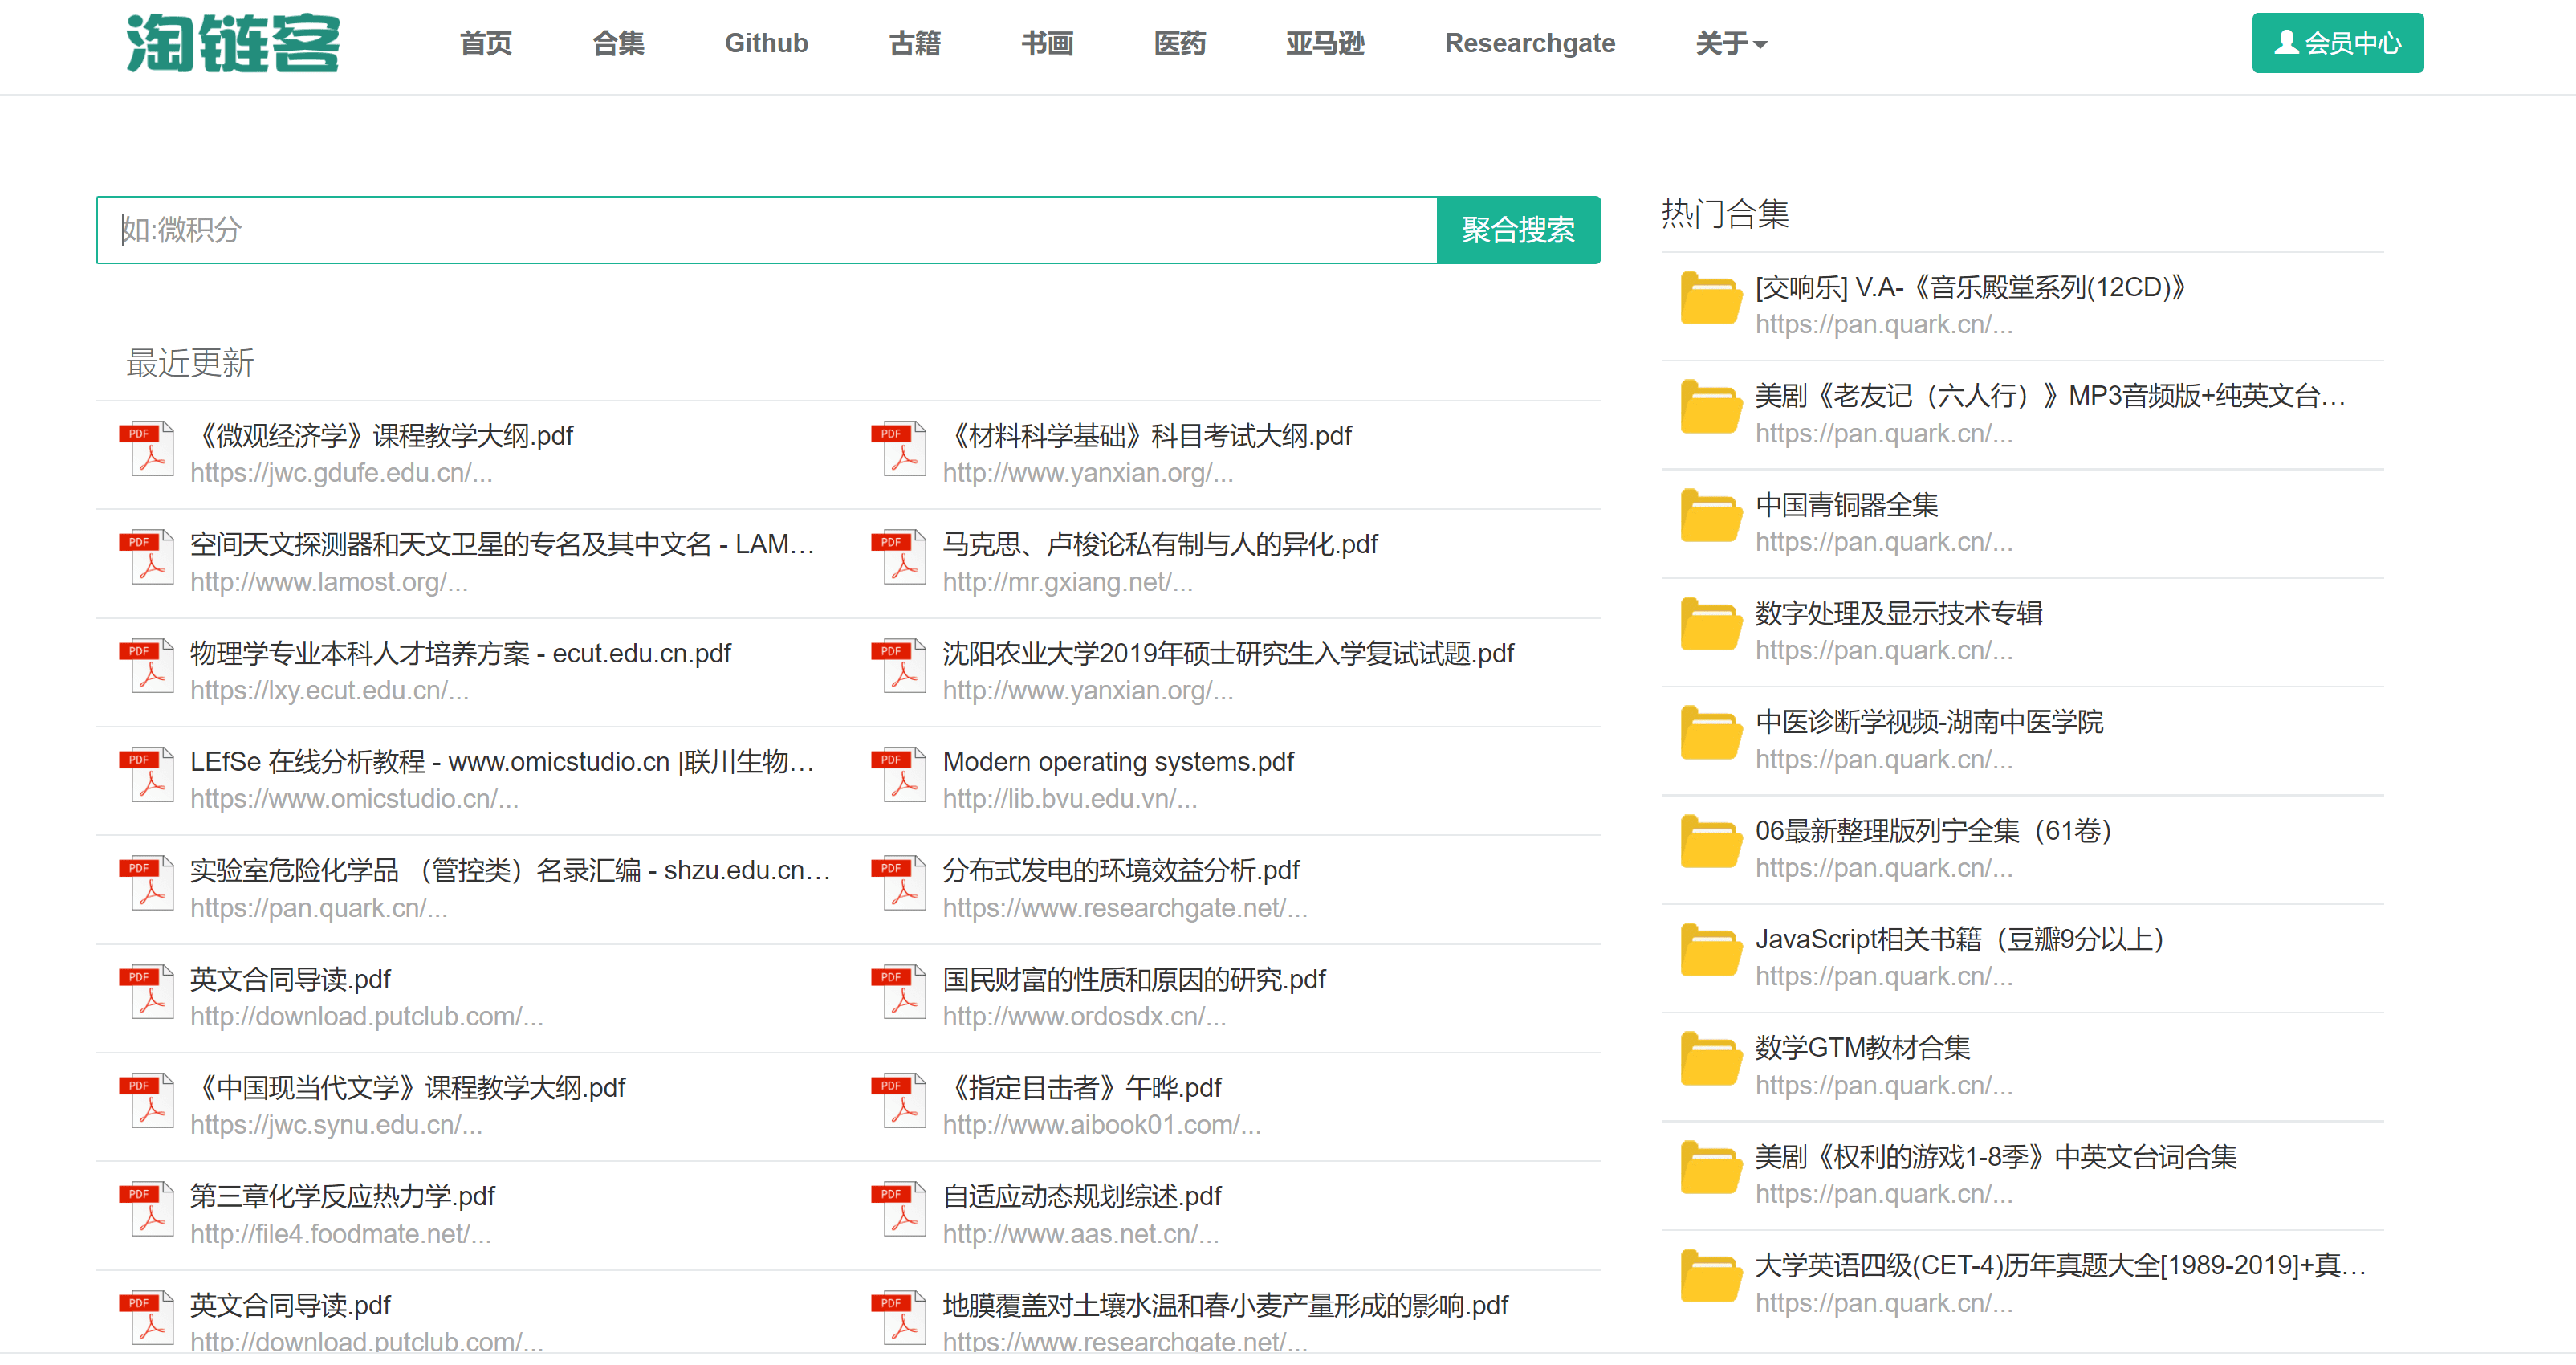Focus the 如:微积分 search input field
This screenshot has height=1365, width=2576.
766,230
